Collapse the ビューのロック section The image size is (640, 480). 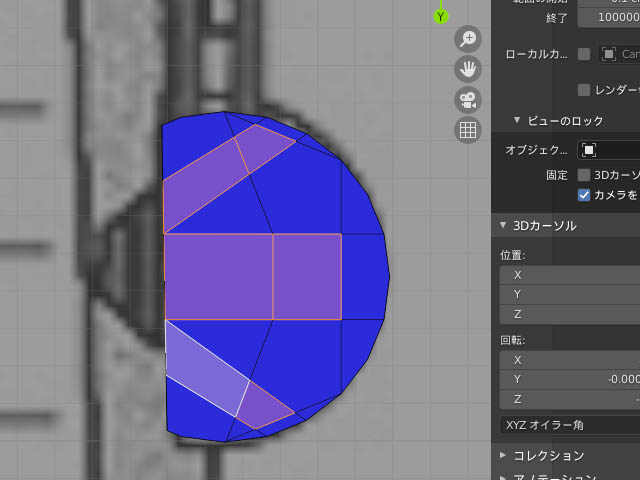click(x=517, y=120)
